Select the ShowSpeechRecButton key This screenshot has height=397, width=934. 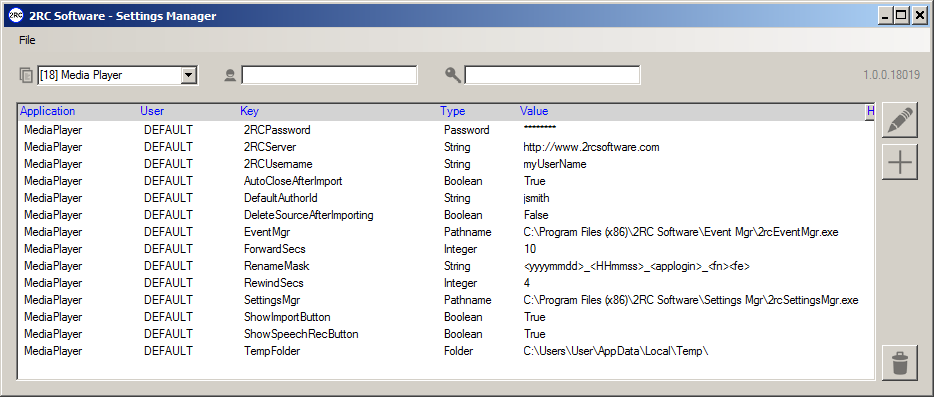pyautogui.click(x=301, y=334)
